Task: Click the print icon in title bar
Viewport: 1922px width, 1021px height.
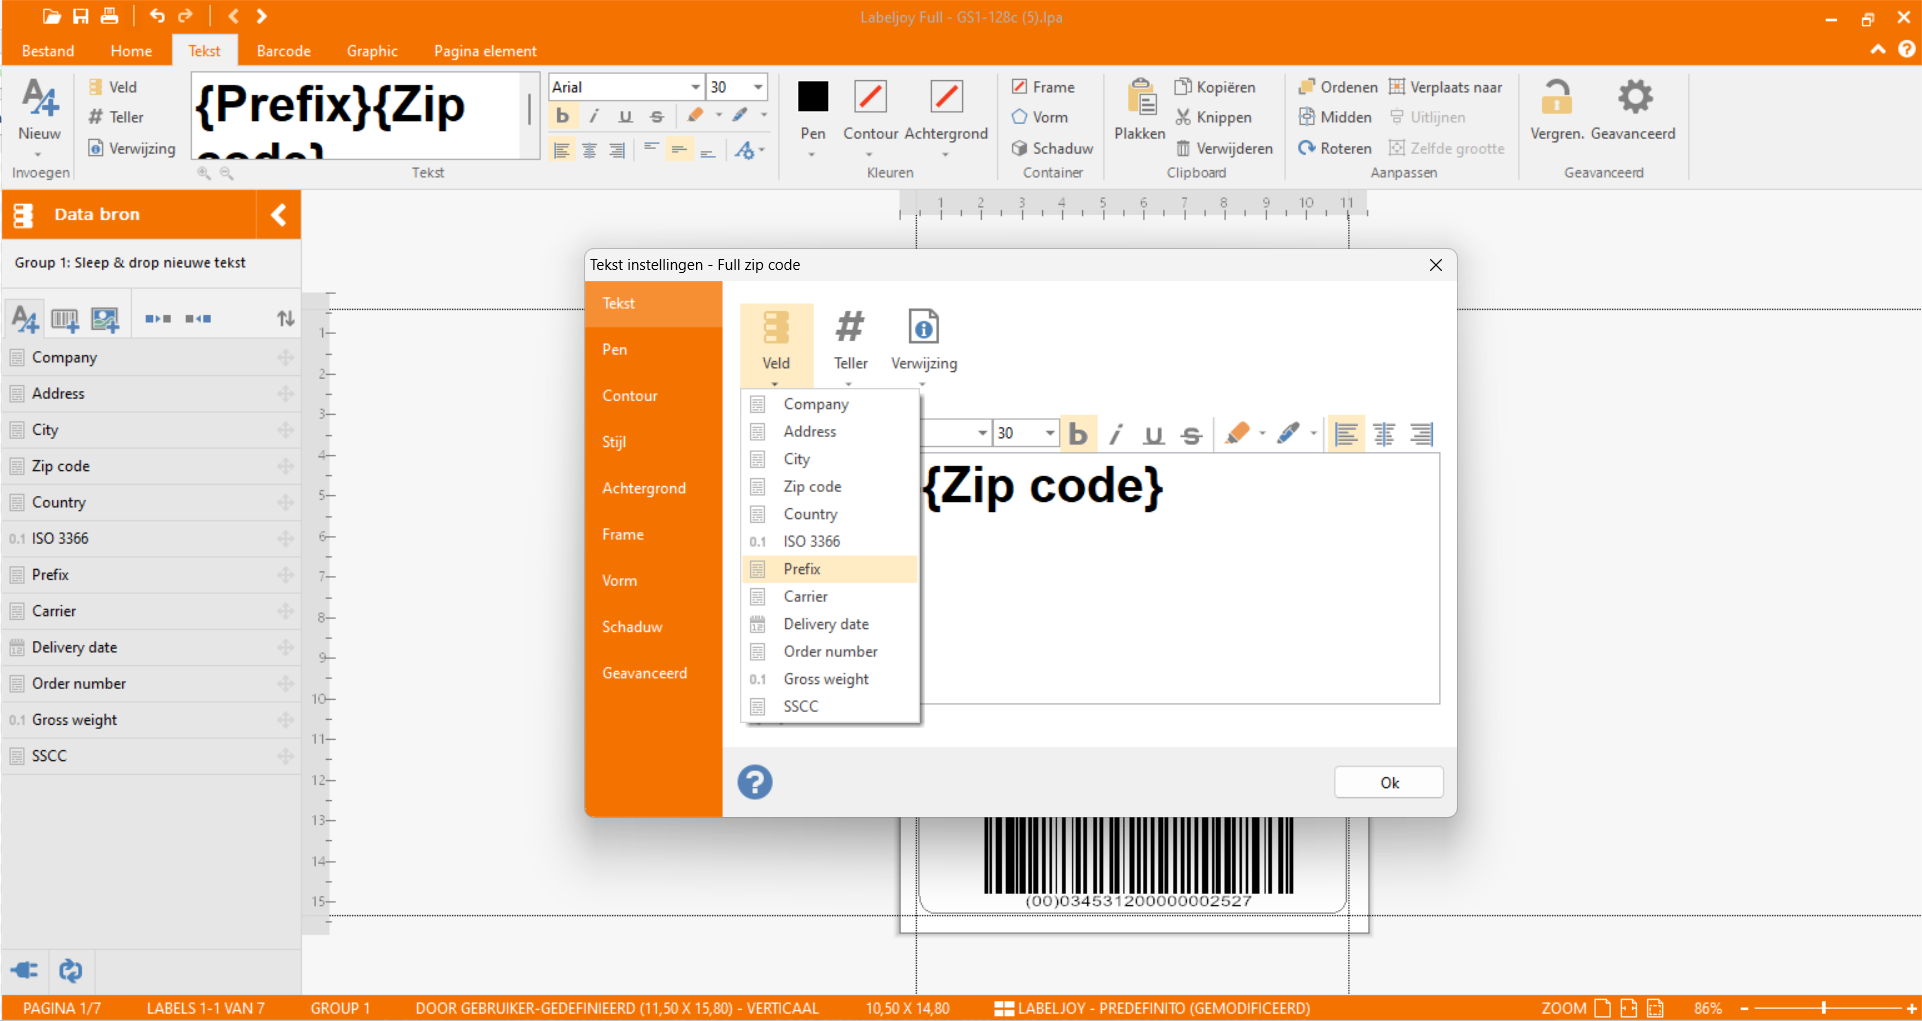Action: [x=110, y=16]
